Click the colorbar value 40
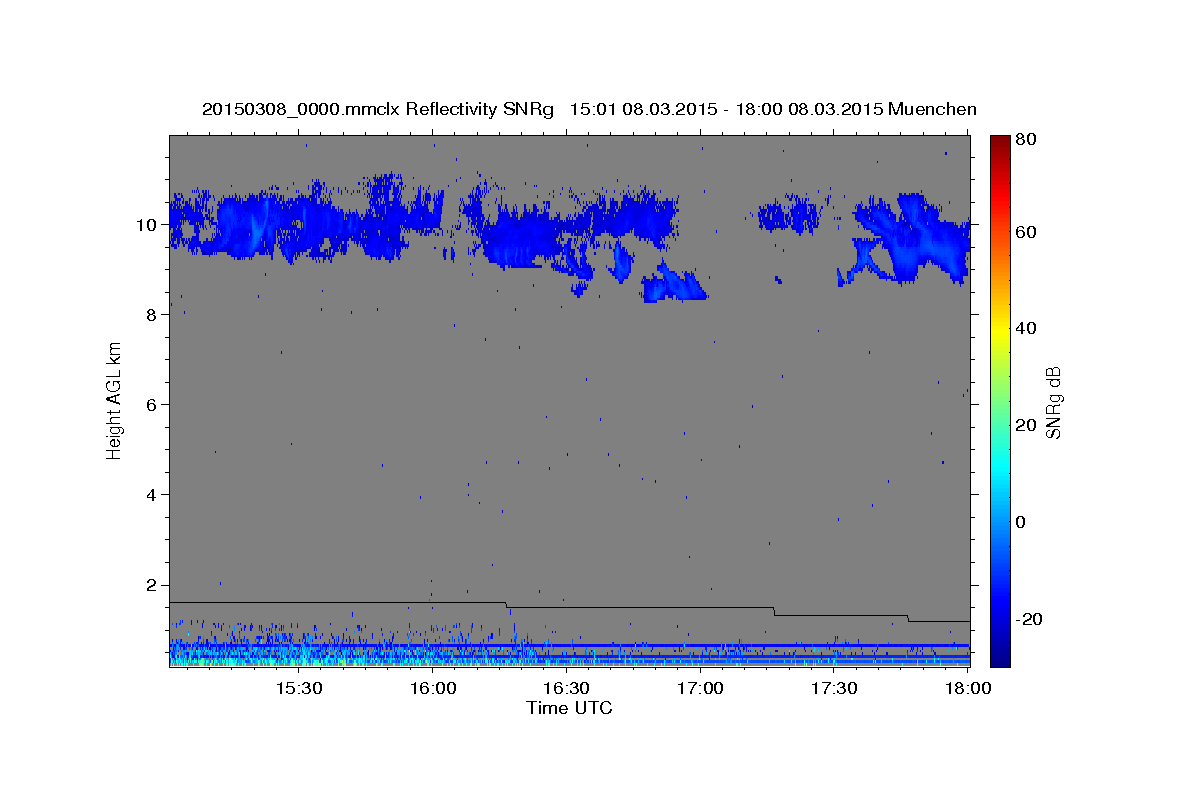Screen dimensions: 1200x800 pos(1025,328)
